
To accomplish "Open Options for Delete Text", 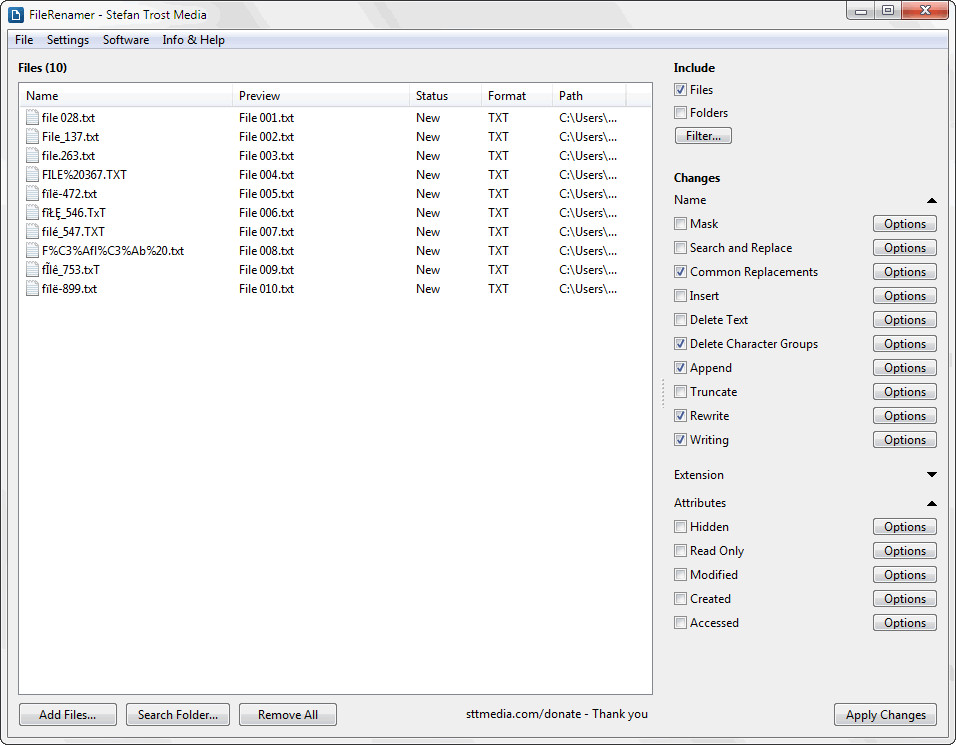I will (905, 319).
